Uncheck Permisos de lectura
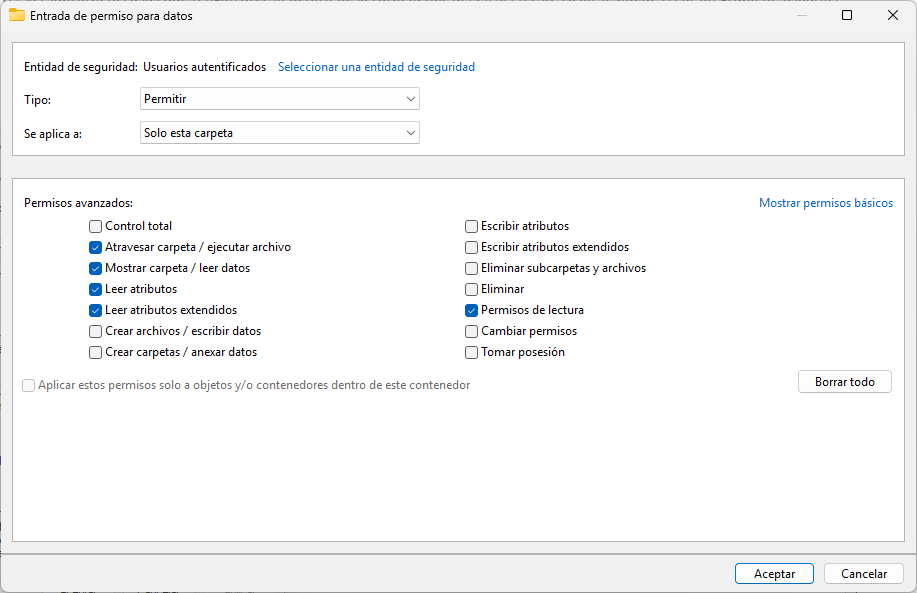The width and height of the screenshot is (917, 593). point(470,310)
